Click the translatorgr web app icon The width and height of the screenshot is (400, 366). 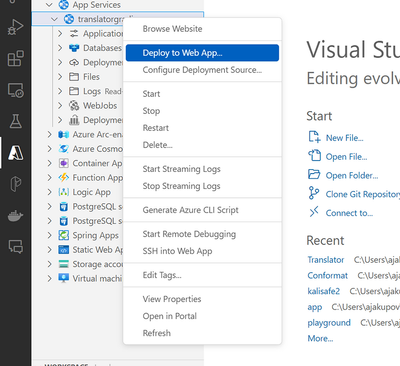pyautogui.click(x=69, y=19)
